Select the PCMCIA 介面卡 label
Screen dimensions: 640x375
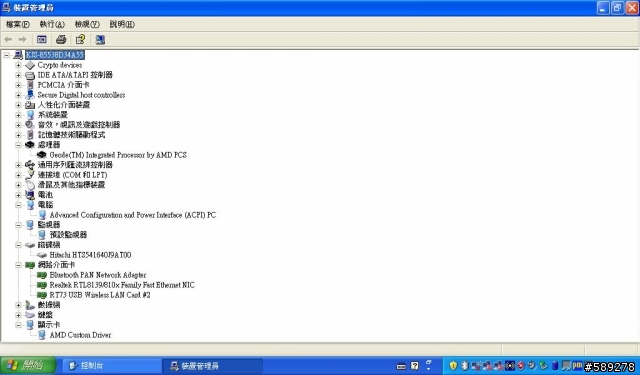point(63,85)
